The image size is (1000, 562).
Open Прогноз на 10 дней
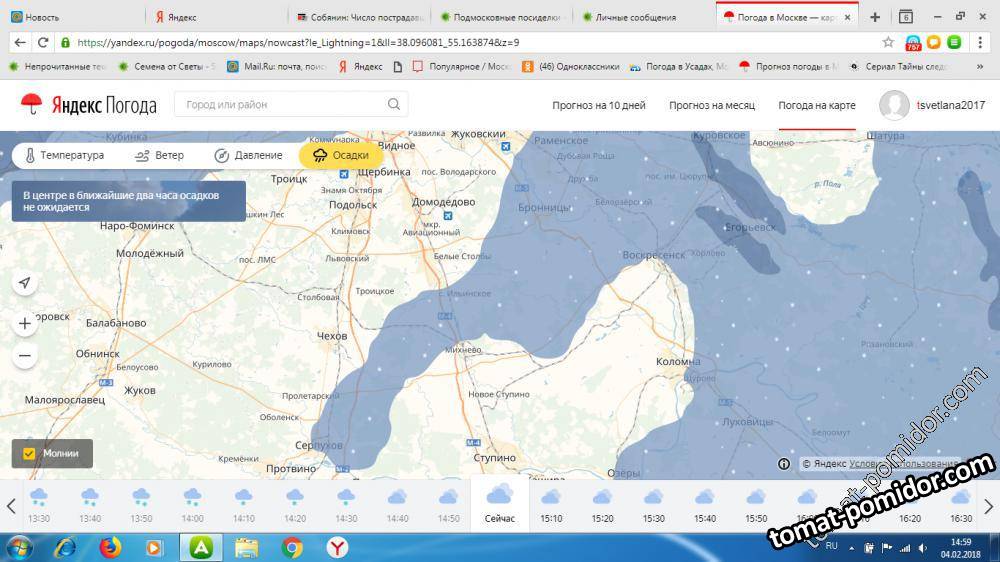[x=599, y=105]
